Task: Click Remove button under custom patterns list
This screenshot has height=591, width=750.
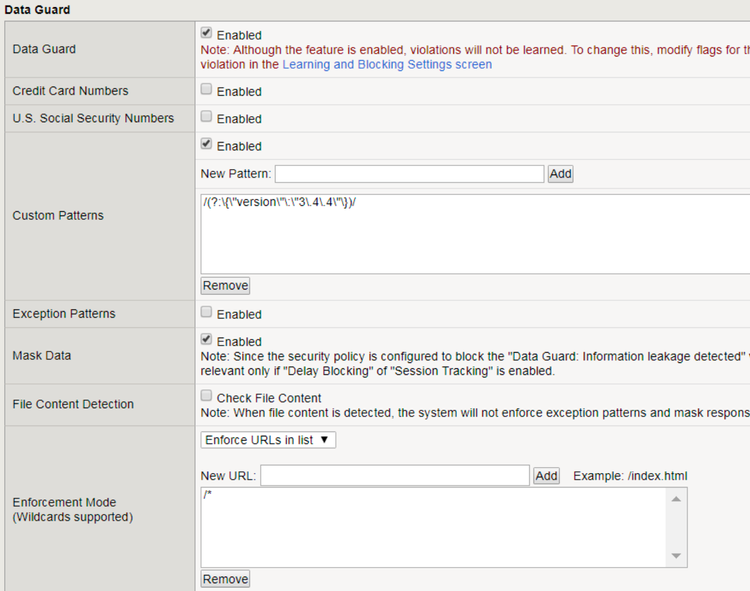Action: (x=225, y=286)
